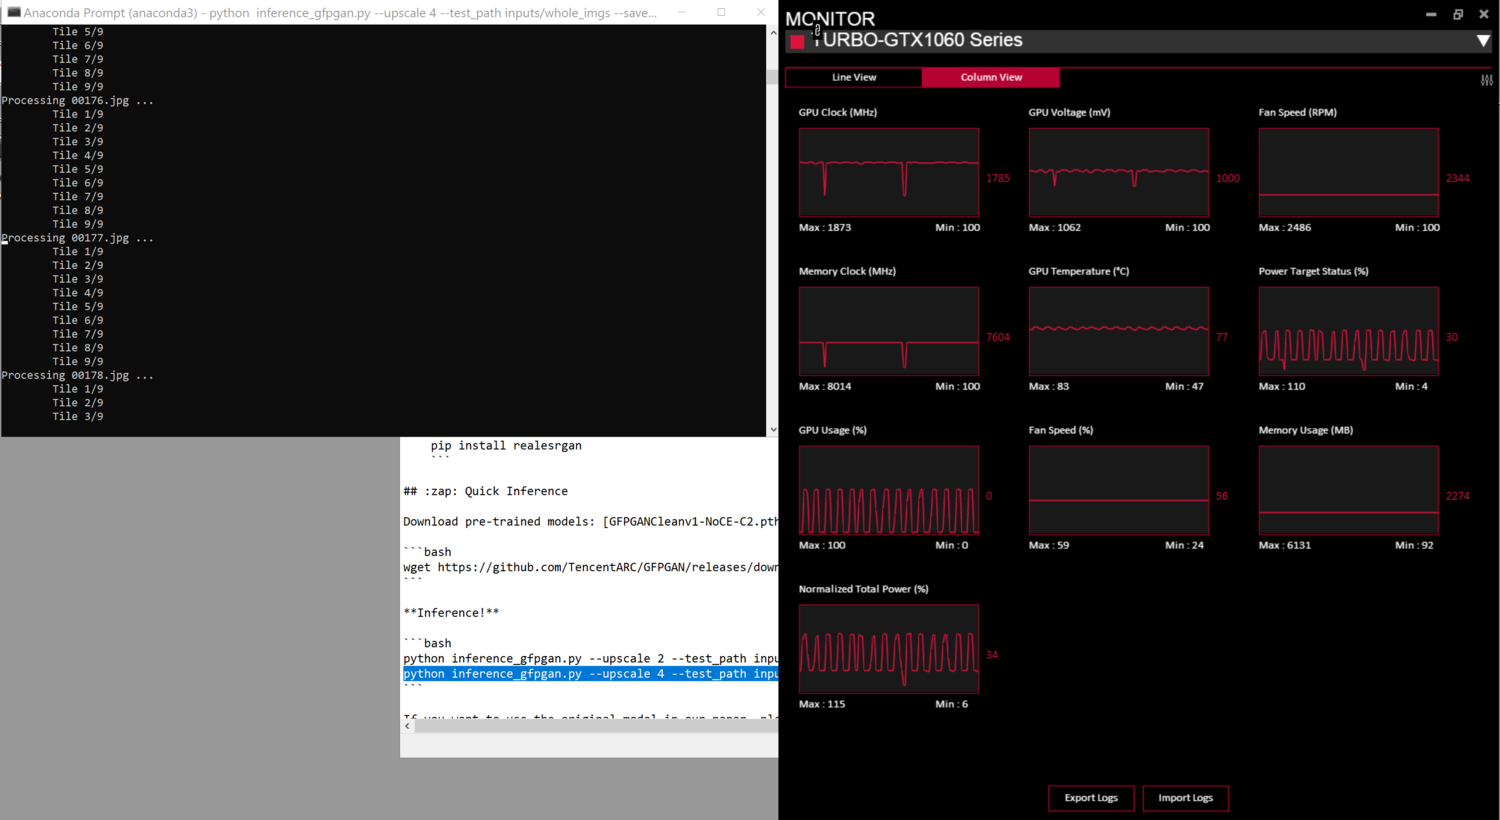Viewport: 1500px width, 820px height.
Task: Click the GPU Usage (%) graph
Action: pos(889,490)
